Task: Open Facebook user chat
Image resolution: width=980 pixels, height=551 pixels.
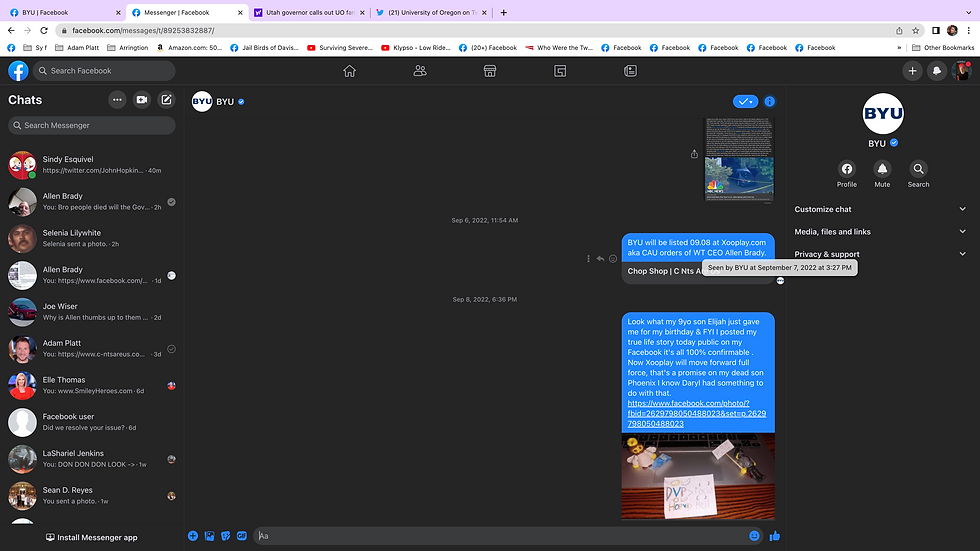Action: pyautogui.click(x=92, y=422)
